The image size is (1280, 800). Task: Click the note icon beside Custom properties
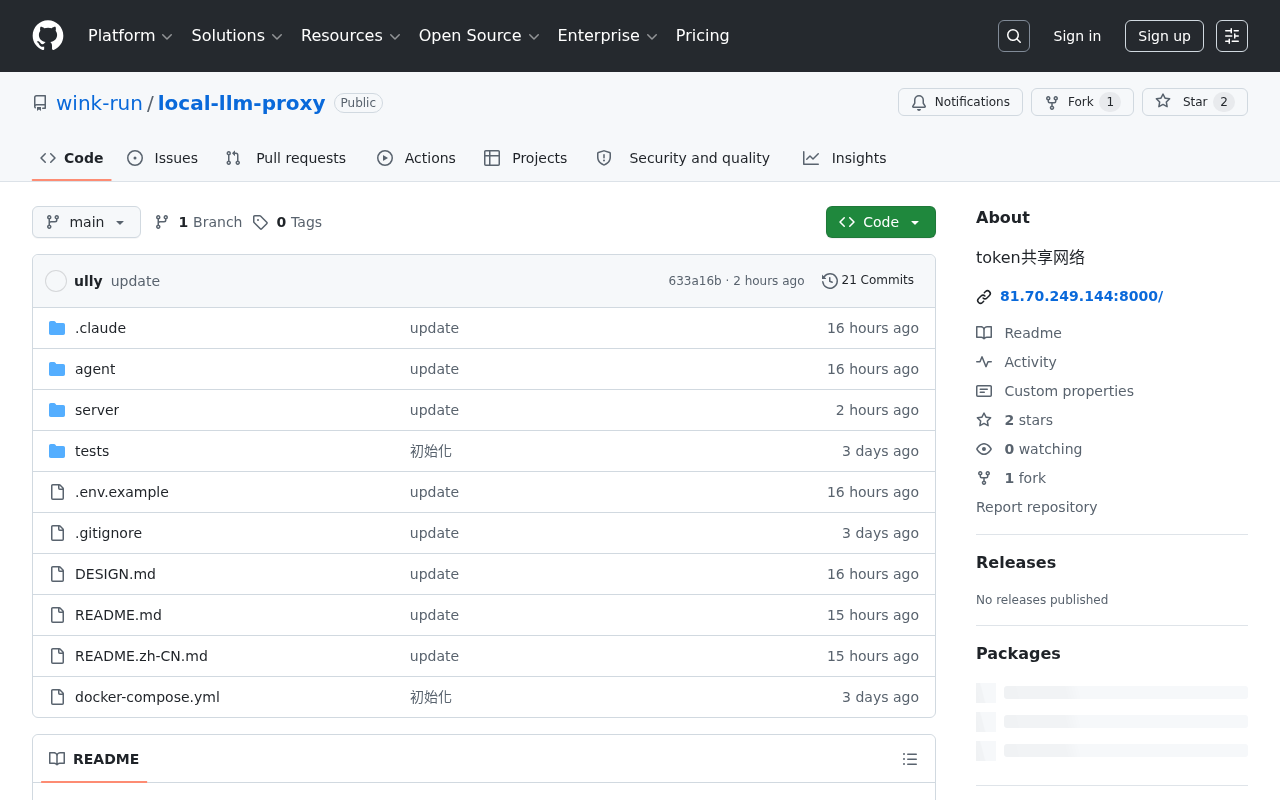tap(984, 391)
